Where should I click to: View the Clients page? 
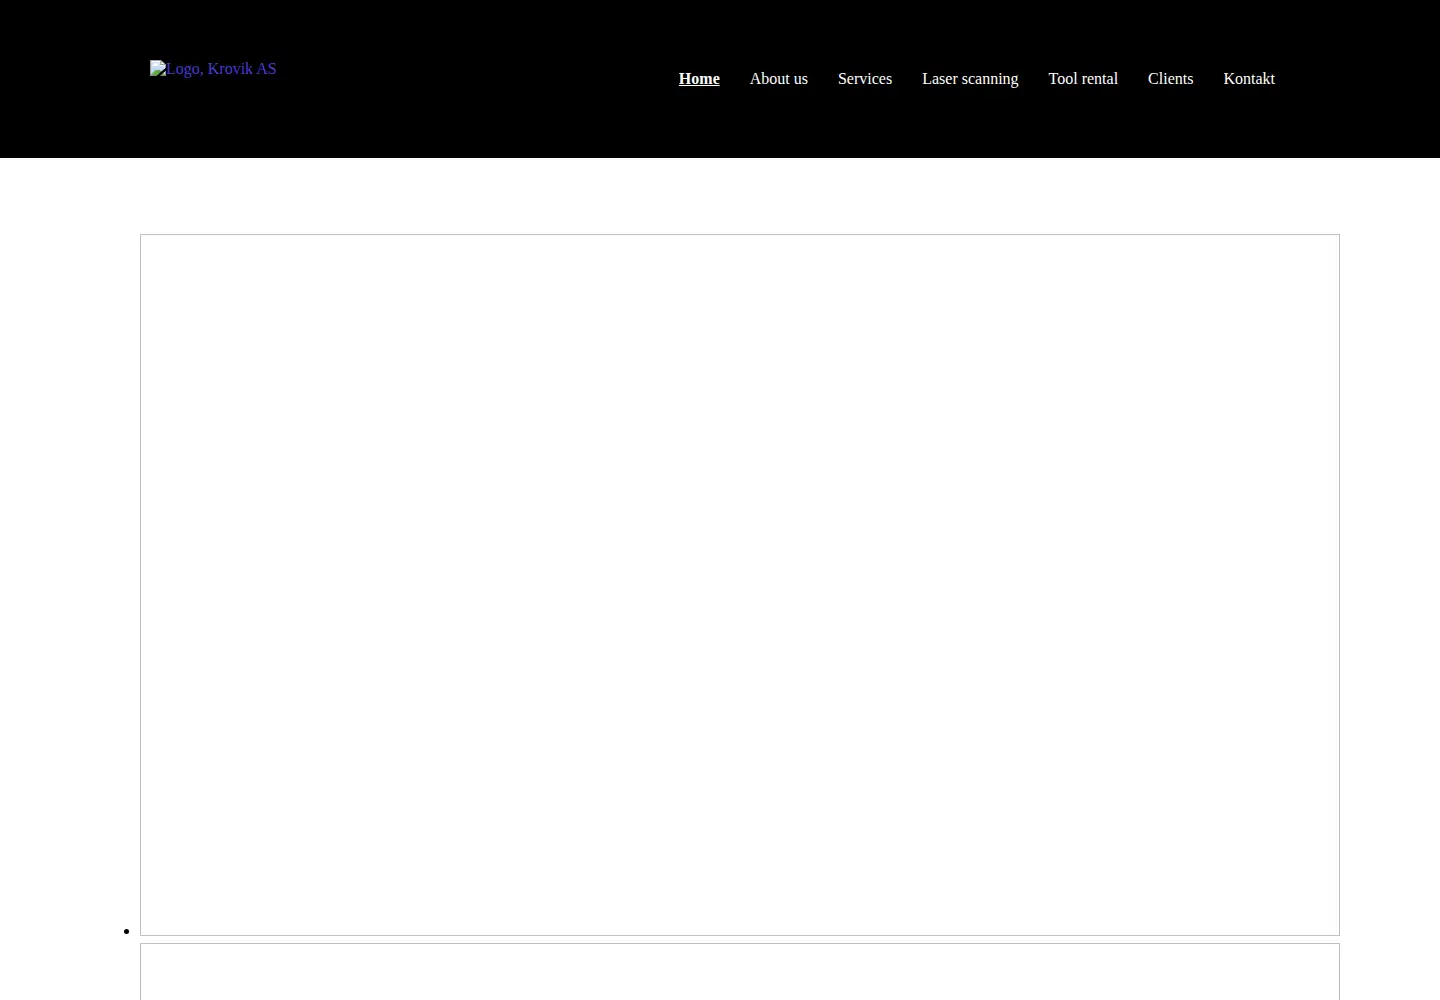[x=1171, y=79]
